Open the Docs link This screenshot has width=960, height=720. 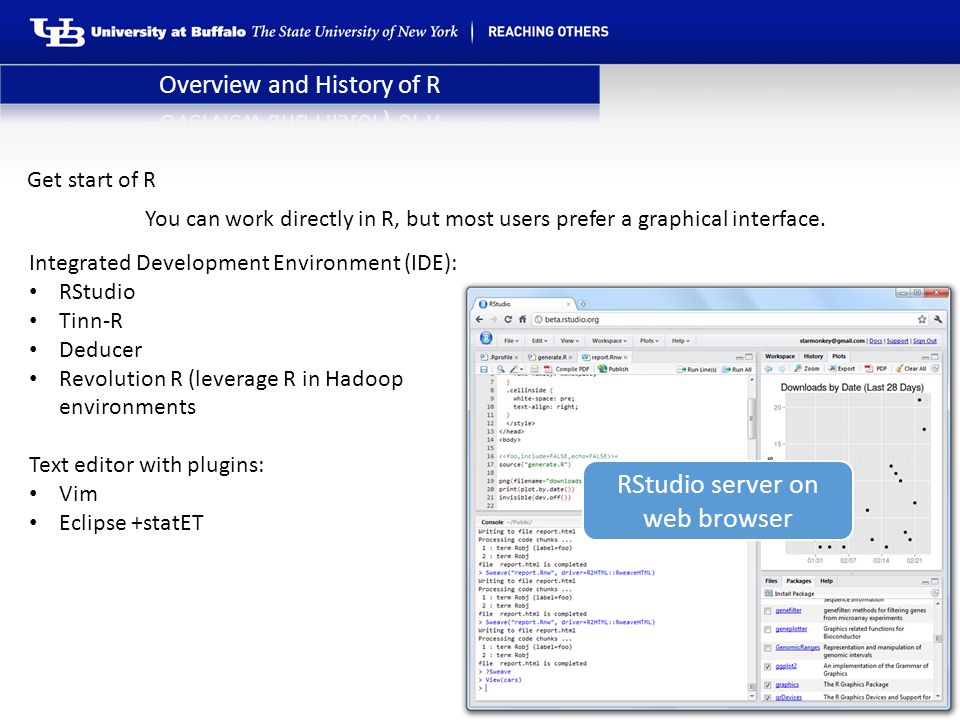pos(876,341)
